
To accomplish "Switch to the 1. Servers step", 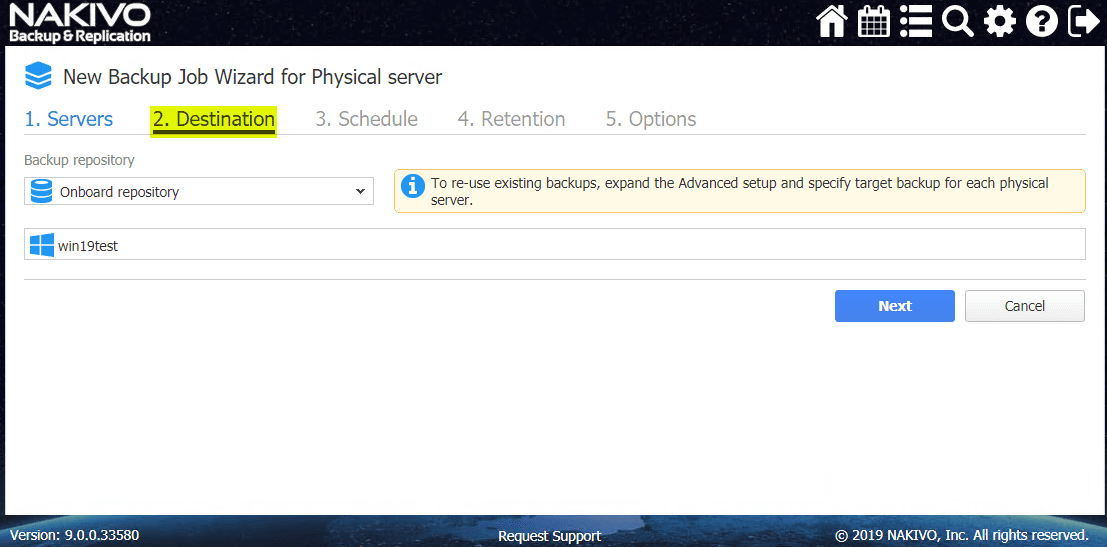I will 69,119.
